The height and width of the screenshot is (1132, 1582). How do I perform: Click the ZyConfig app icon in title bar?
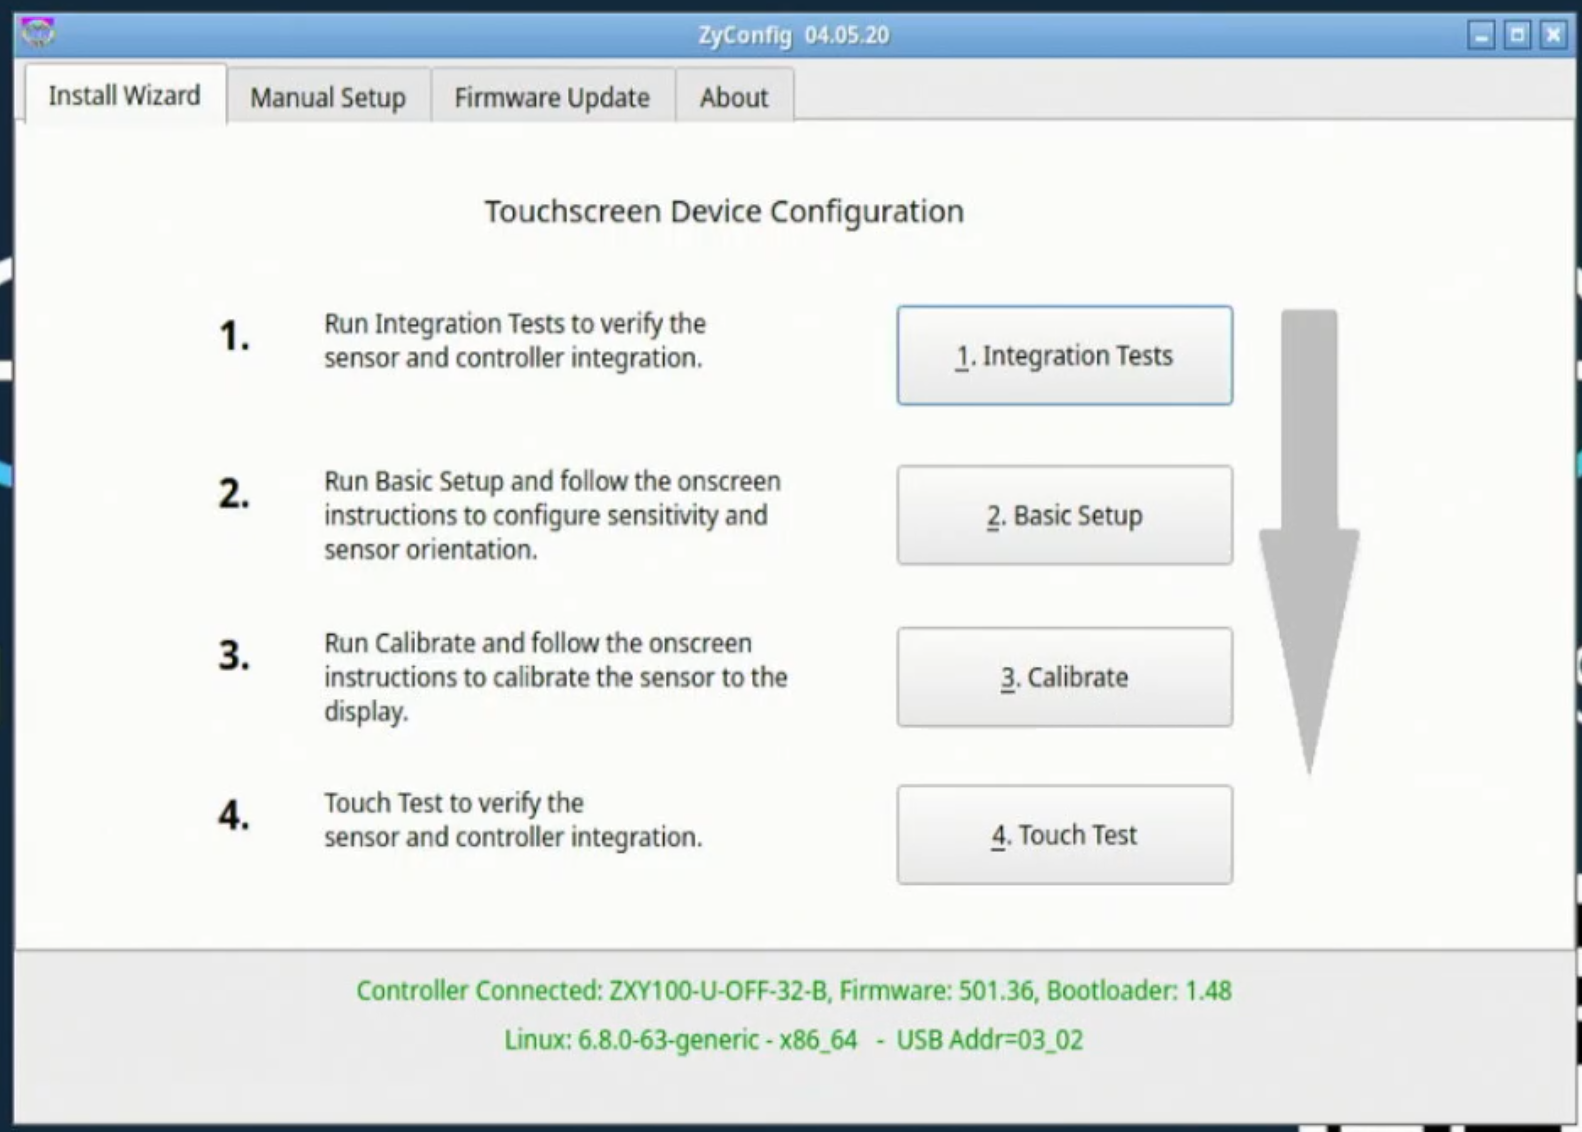pos(37,33)
